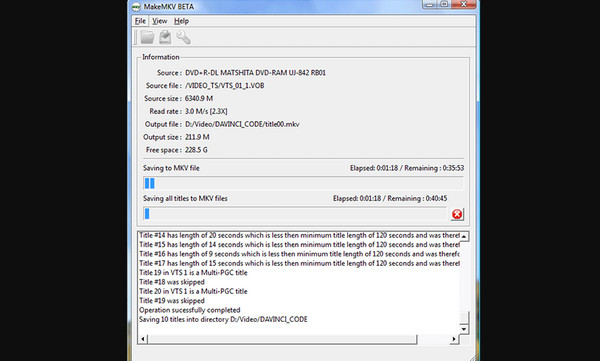This screenshot has width=600, height=361.
Task: Select the 'Title #18 was skipped' log line
Action: click(172, 282)
